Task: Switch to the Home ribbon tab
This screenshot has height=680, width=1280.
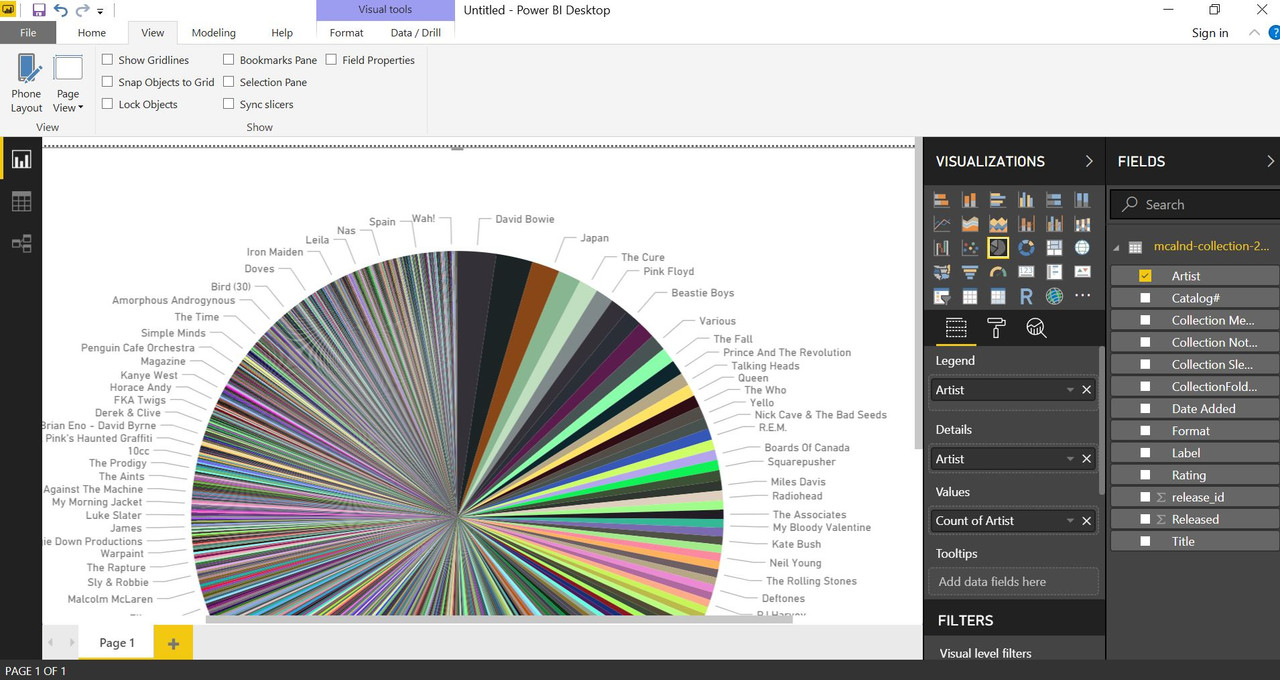Action: pyautogui.click(x=92, y=33)
